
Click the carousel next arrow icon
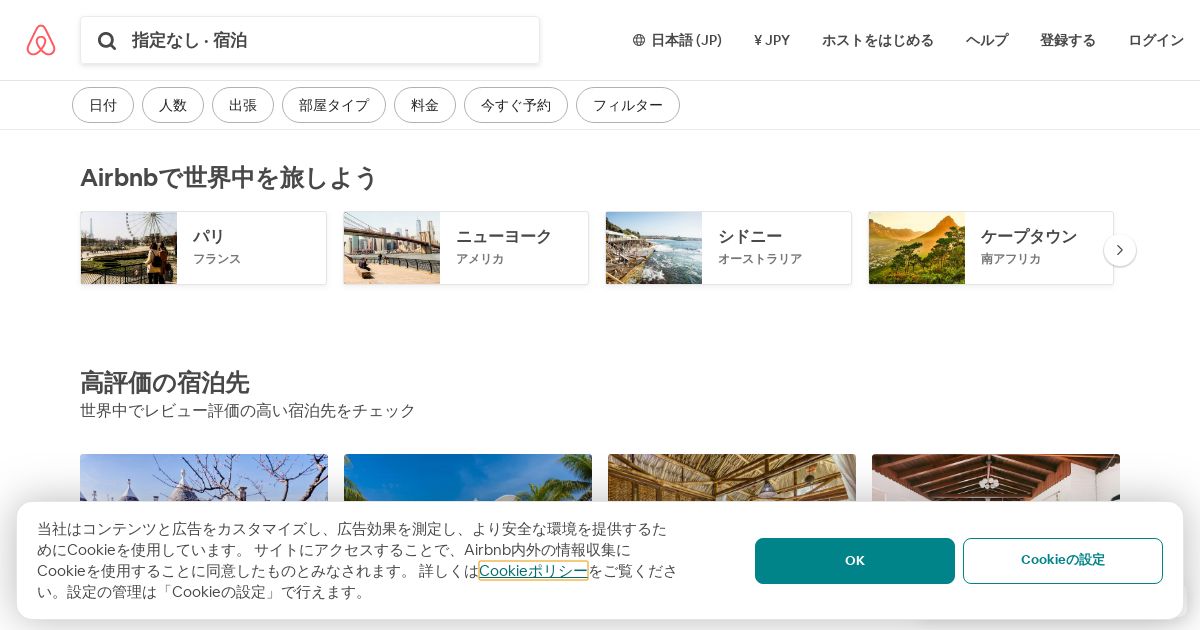(x=1120, y=250)
